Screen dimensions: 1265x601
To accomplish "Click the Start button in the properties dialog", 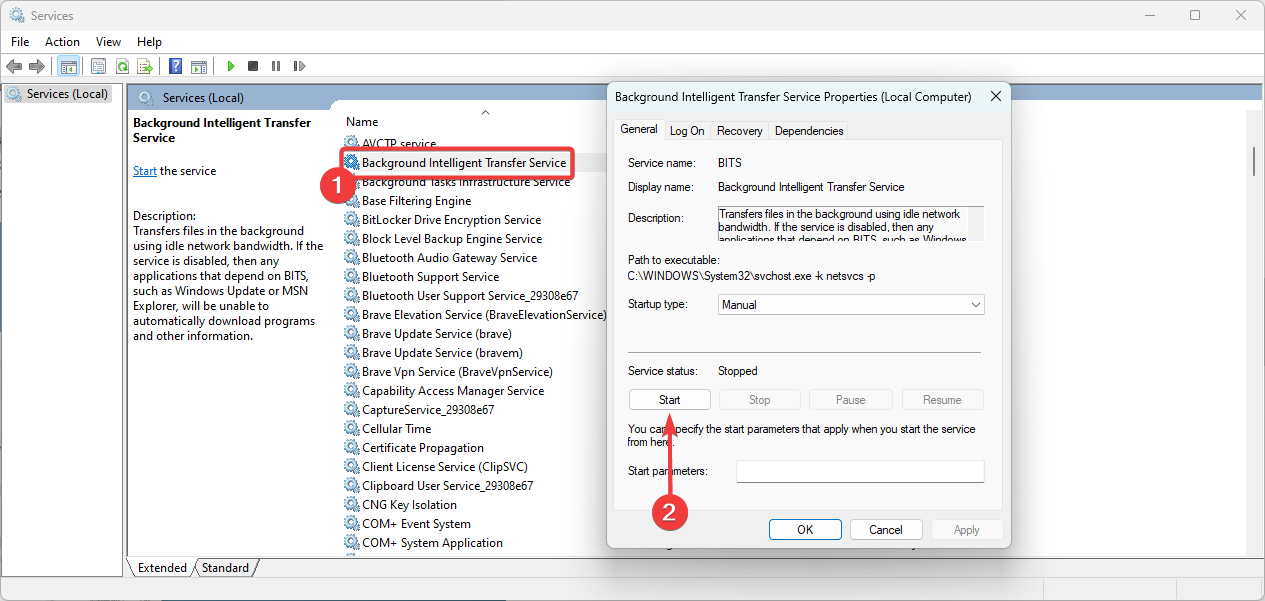I will (x=670, y=400).
